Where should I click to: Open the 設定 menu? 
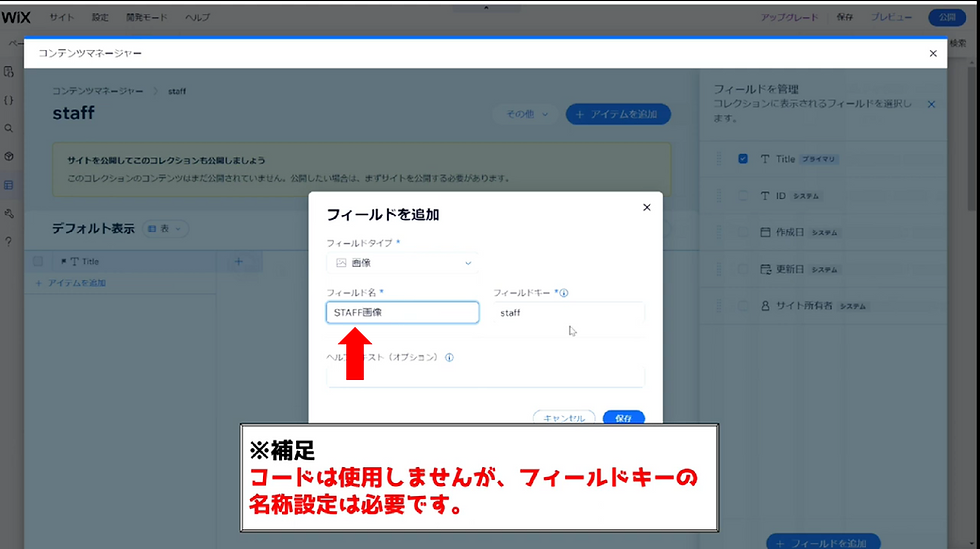[100, 18]
